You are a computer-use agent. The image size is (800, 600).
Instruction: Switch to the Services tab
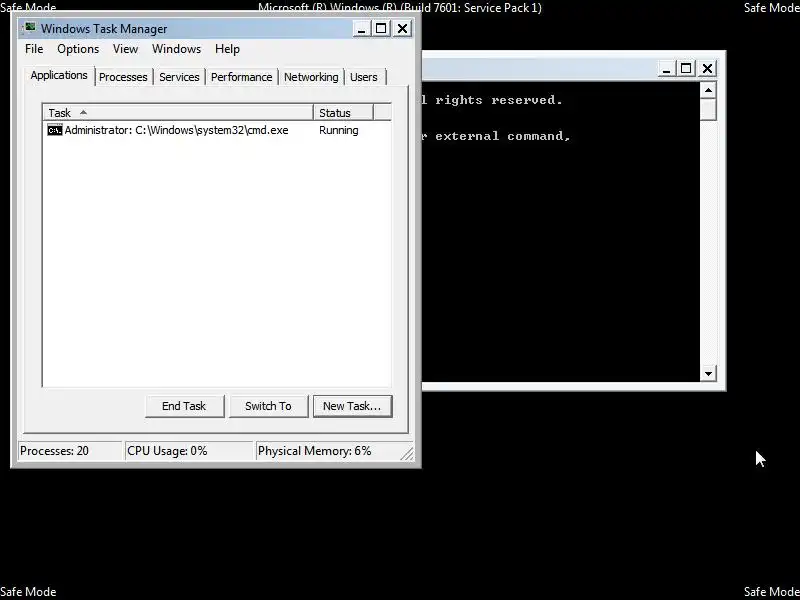click(x=179, y=77)
